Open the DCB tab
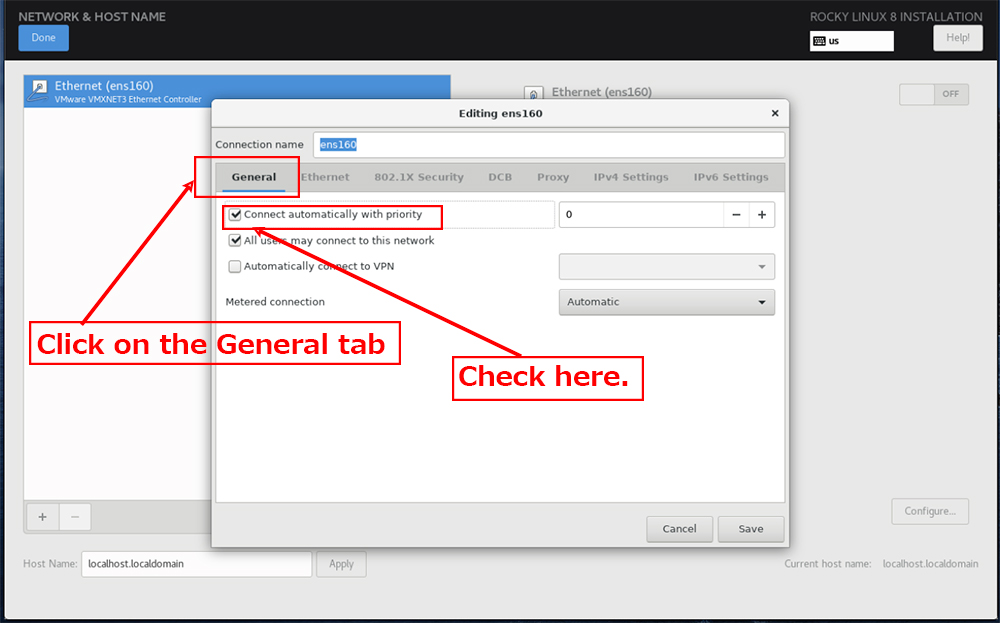This screenshot has width=1000, height=623. (500, 177)
